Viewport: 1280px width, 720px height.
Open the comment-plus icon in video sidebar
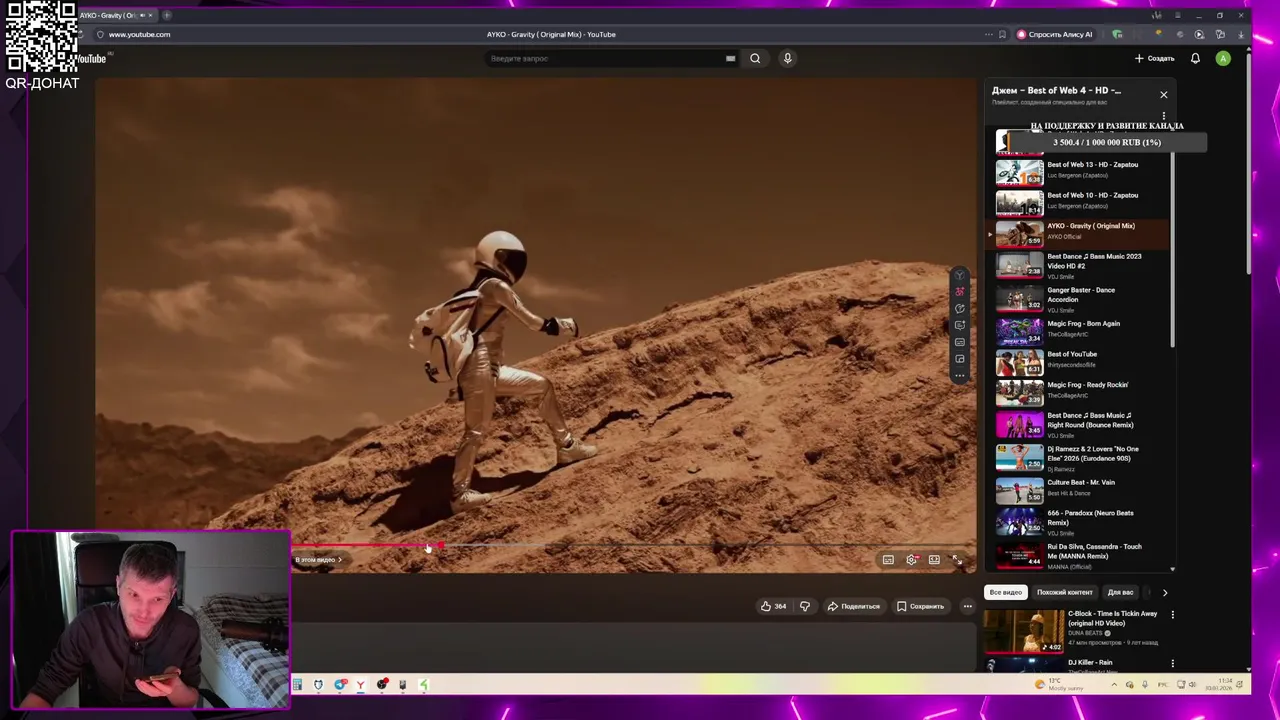[960, 325]
